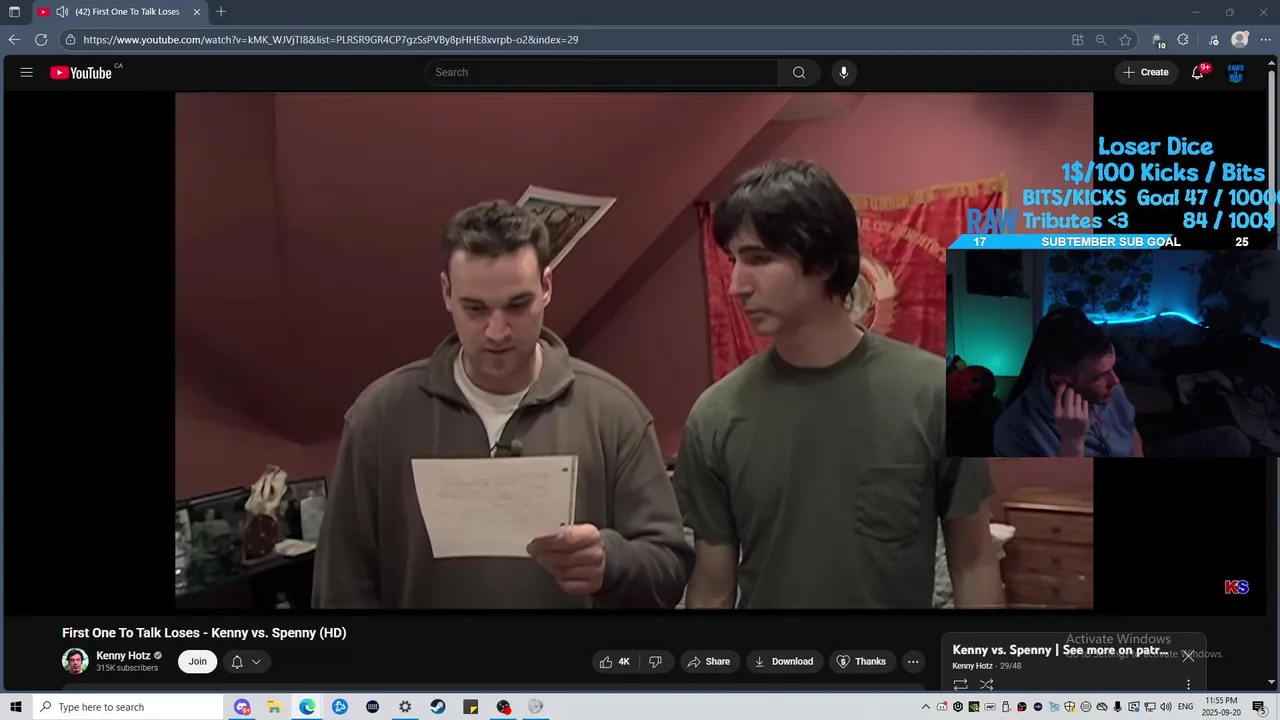Open the browser Extensions puzzle icon
1280x720 pixels.
click(1183, 40)
